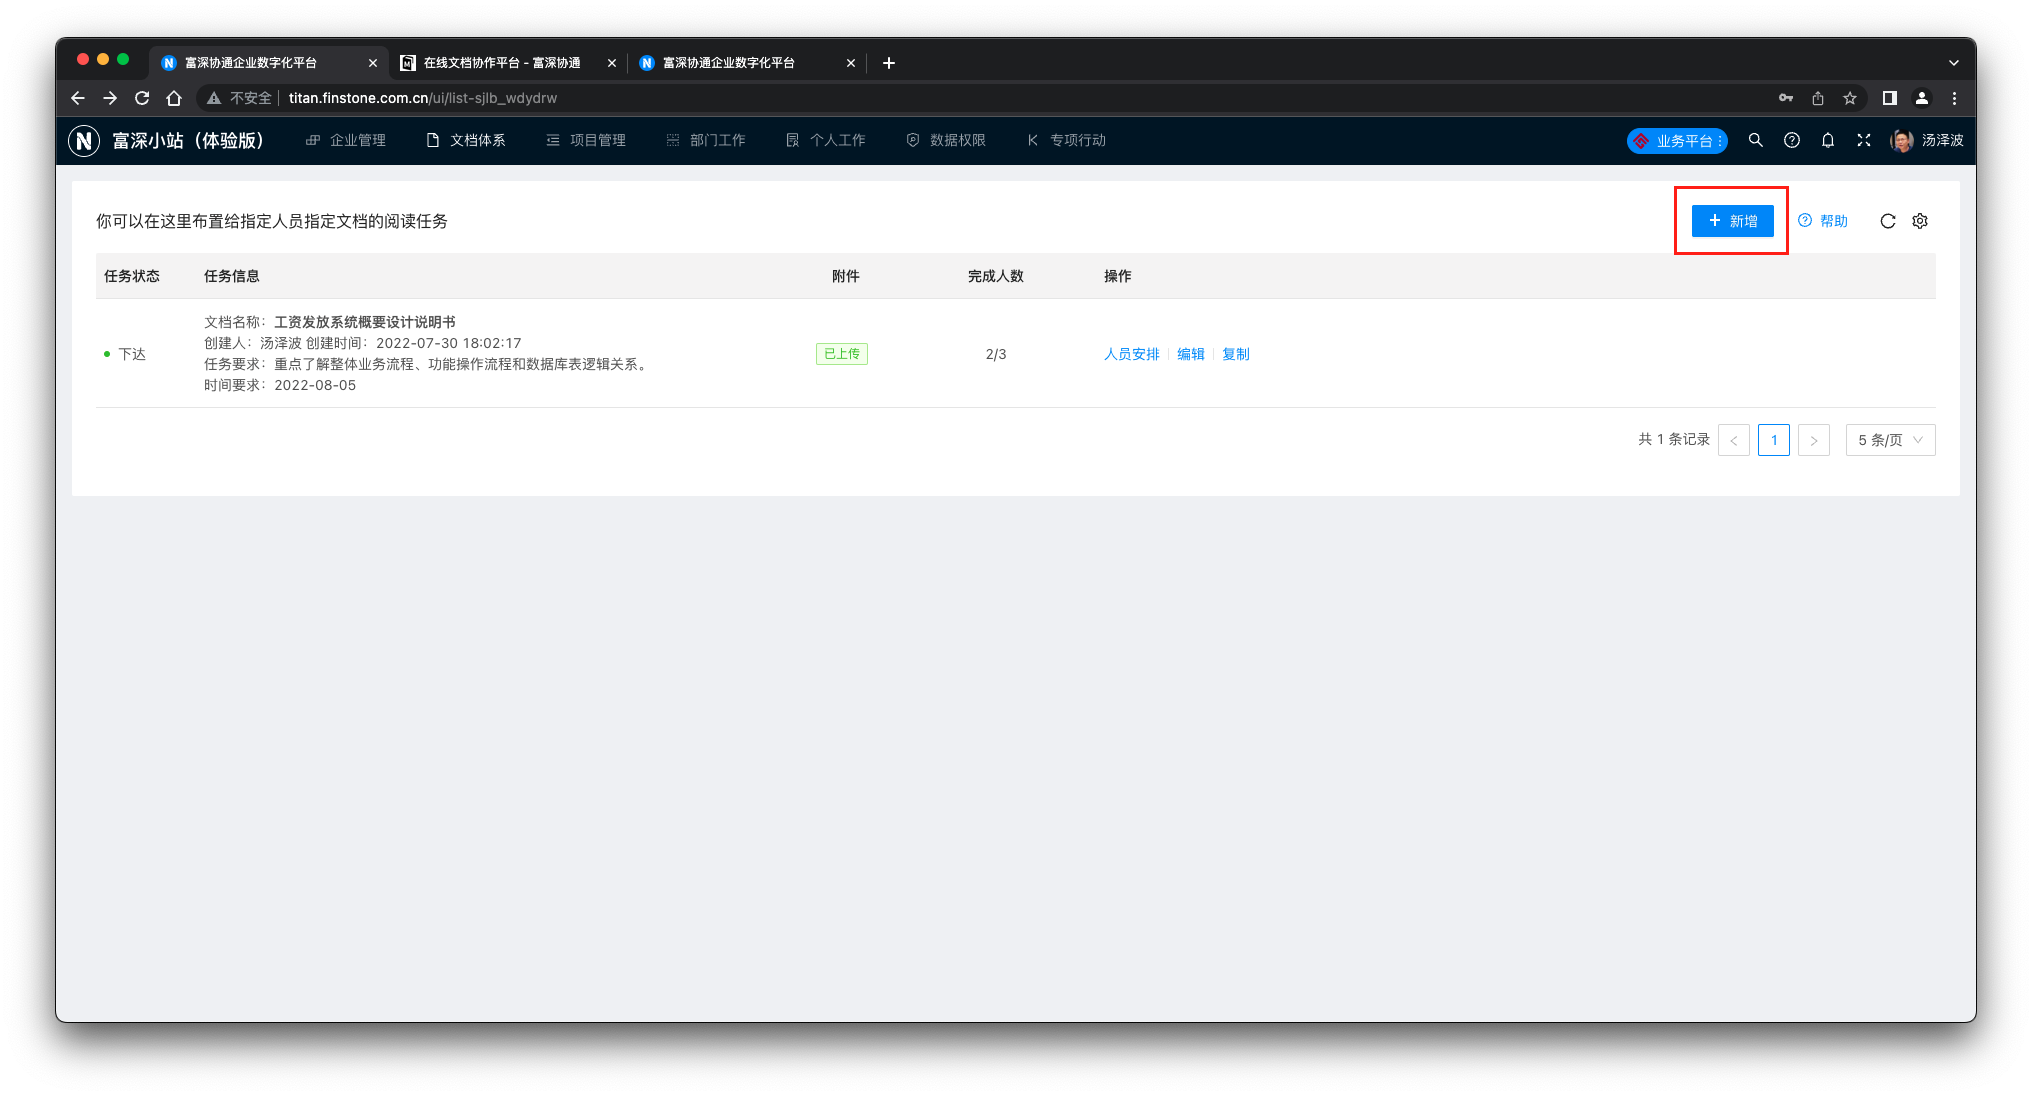This screenshot has height=1096, width=2032.
Task: Open the 文档体系 menu
Action: coord(466,140)
